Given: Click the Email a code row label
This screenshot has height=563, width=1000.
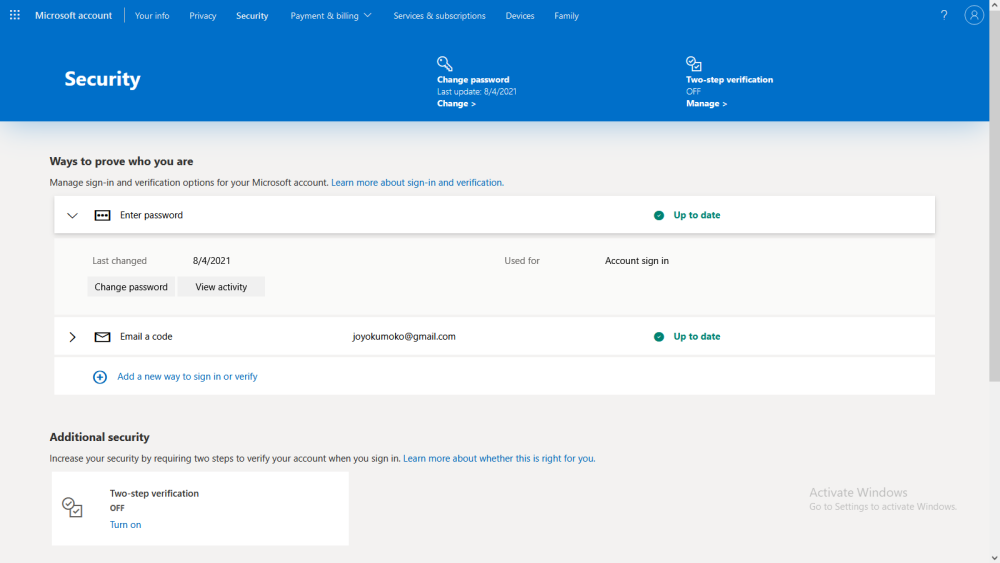Looking at the screenshot, I should click(x=146, y=337).
